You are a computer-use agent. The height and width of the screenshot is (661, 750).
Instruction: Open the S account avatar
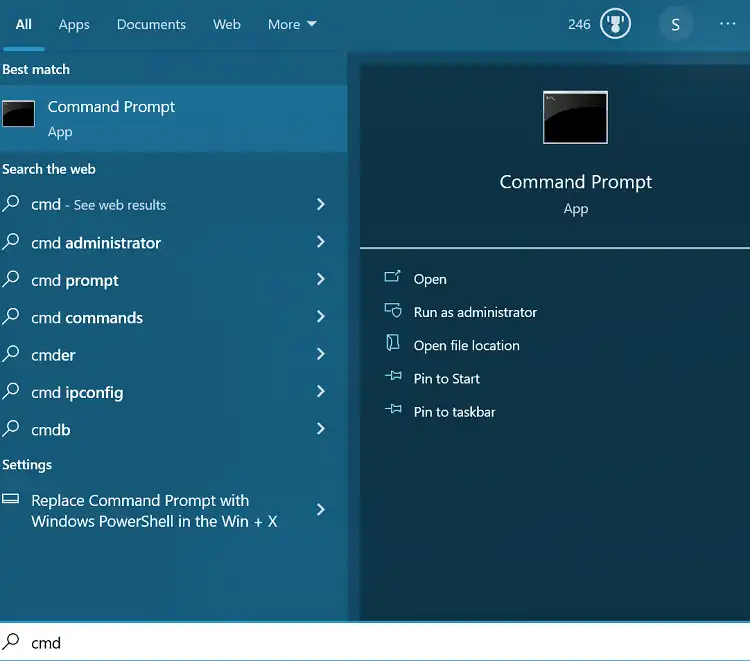point(675,24)
